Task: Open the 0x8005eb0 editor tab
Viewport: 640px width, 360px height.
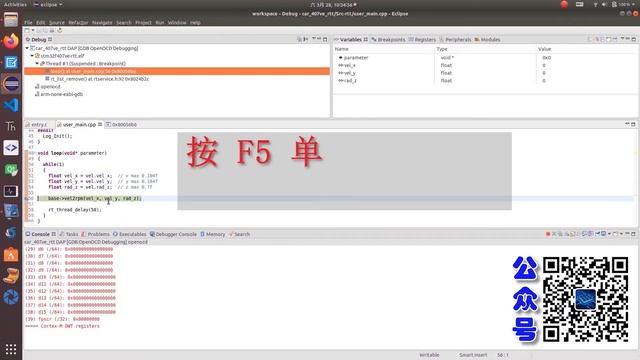Action: click(122, 124)
